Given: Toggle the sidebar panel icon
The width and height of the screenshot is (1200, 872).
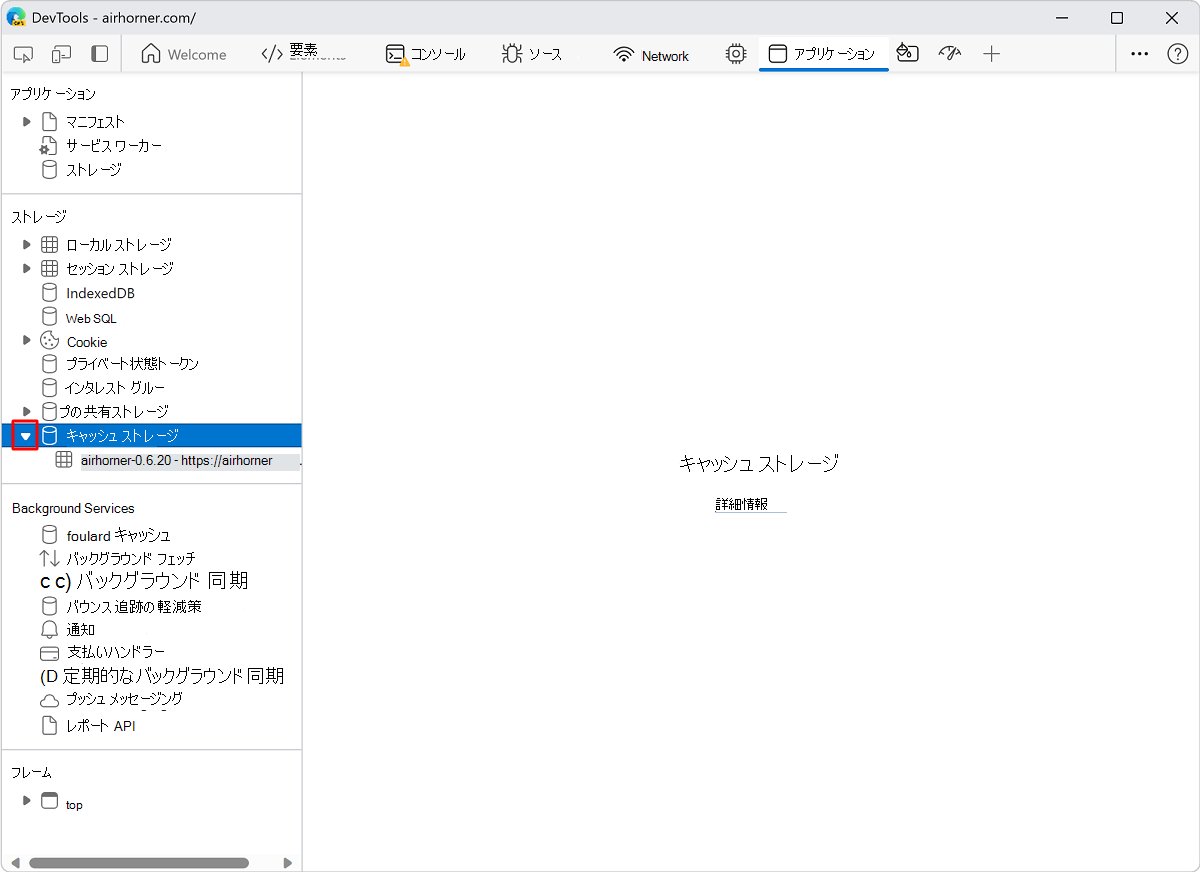Looking at the screenshot, I should point(99,54).
